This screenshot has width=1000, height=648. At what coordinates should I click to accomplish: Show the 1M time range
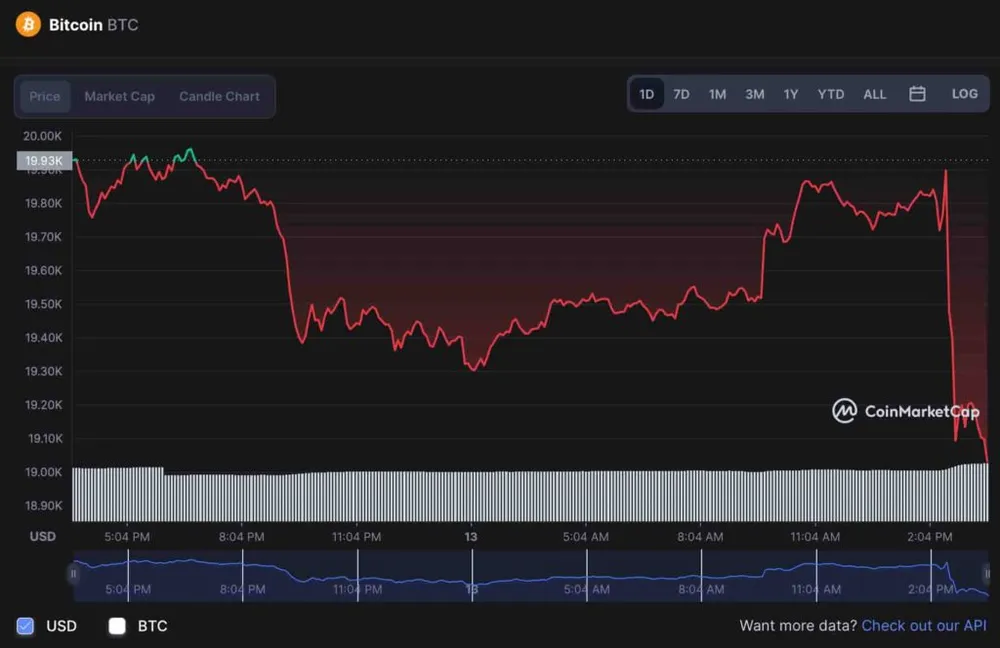[717, 94]
